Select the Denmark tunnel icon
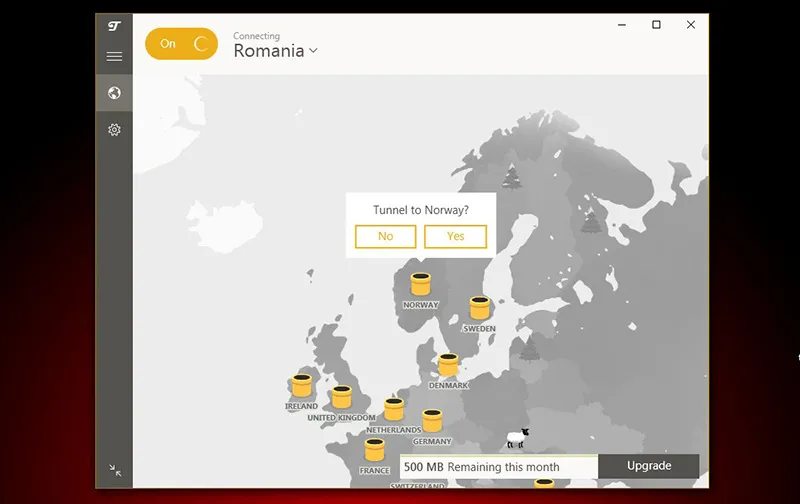 point(448,365)
